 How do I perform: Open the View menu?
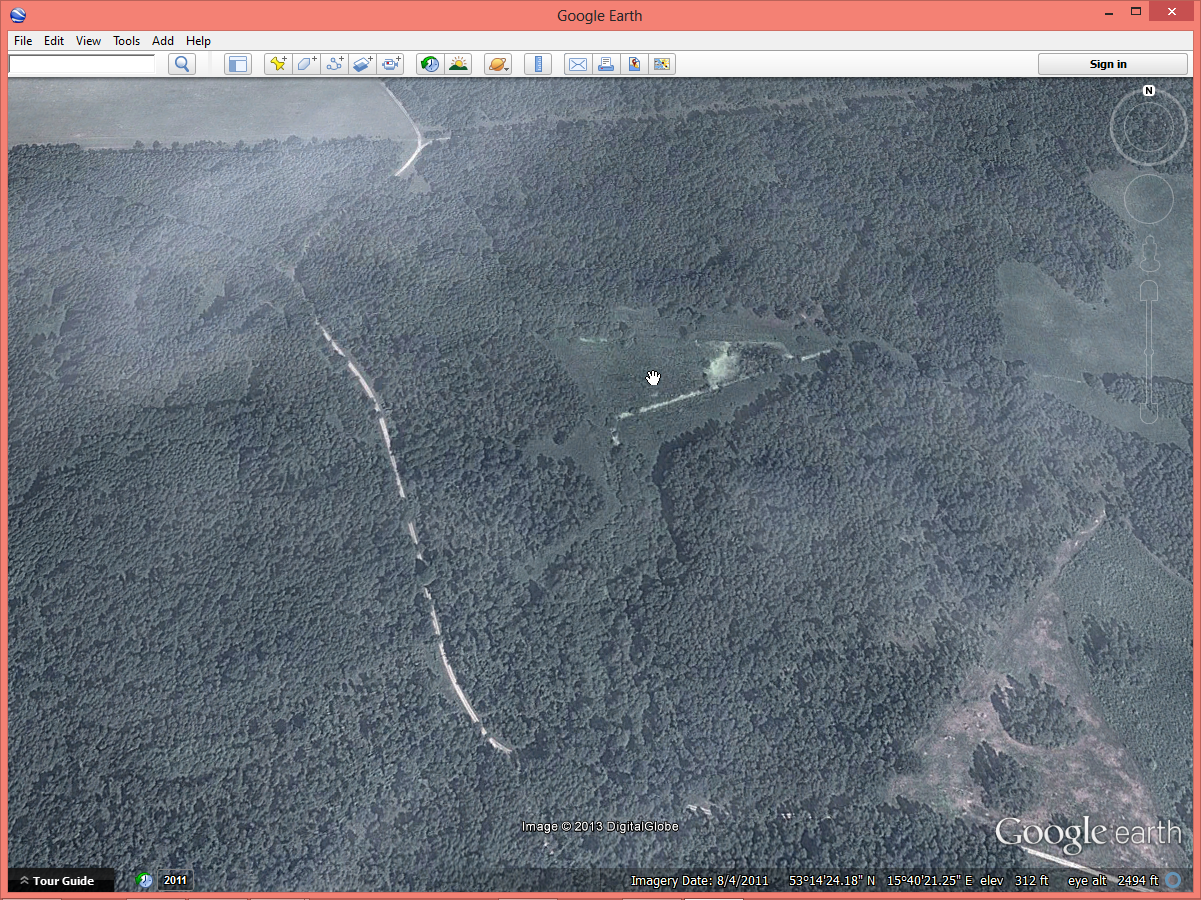tap(88, 41)
